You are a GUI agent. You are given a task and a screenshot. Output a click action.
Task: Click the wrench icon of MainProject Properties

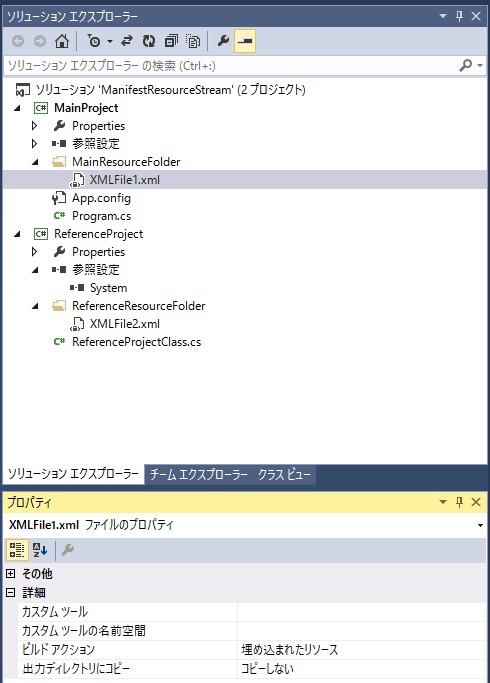click(59, 126)
